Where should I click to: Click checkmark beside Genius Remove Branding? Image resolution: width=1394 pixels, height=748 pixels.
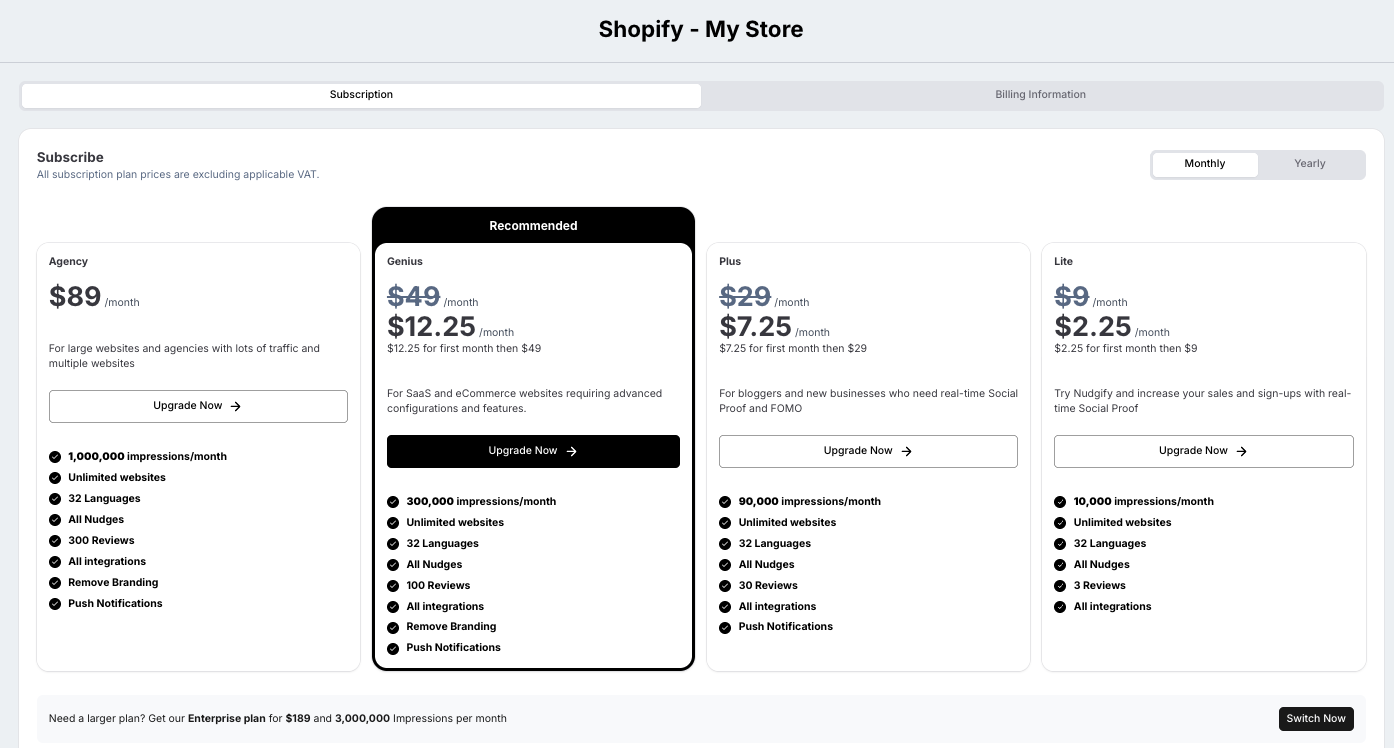click(x=393, y=627)
